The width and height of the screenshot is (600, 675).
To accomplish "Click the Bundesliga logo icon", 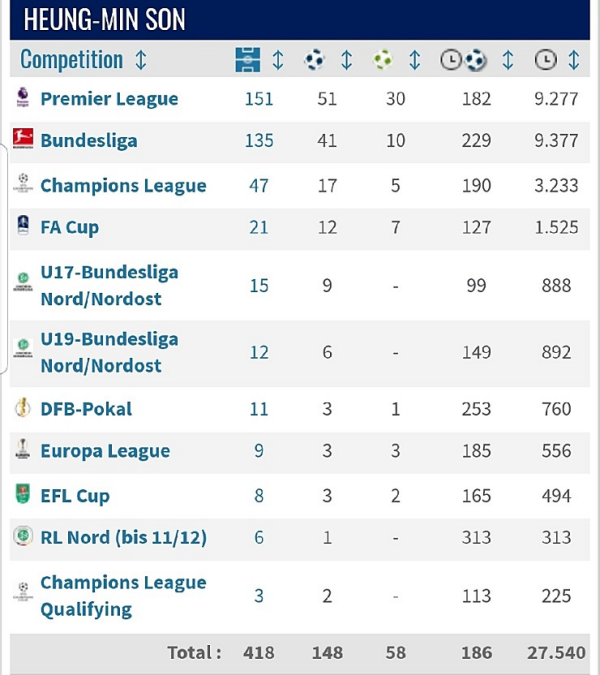I will click(x=22, y=139).
